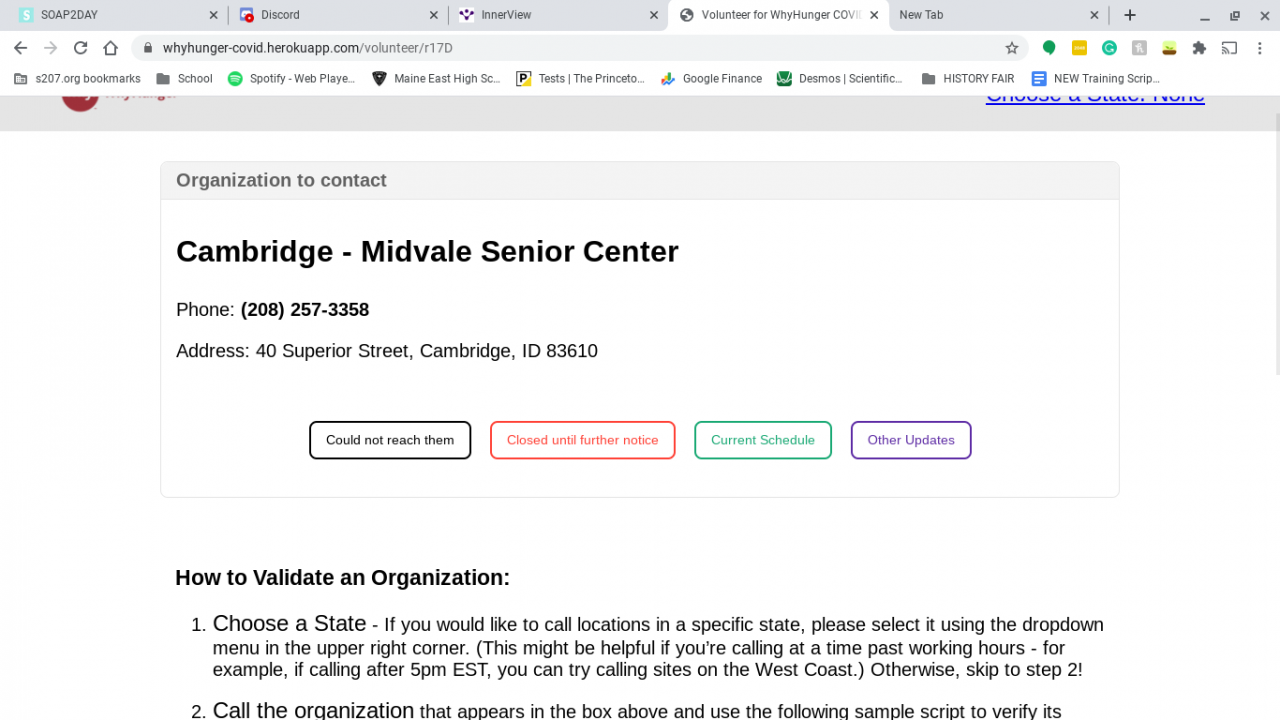Open the School bookmarks folder
The image size is (1280, 720).
184,78
